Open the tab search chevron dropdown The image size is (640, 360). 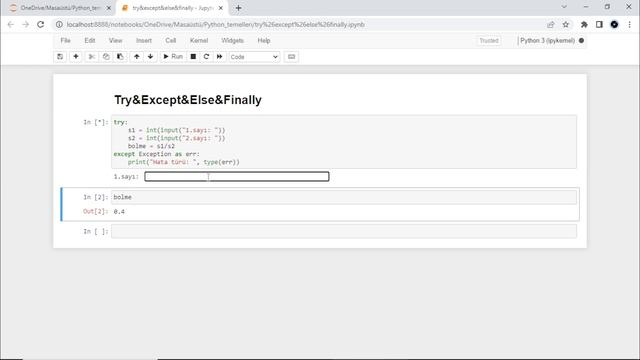(564, 7)
